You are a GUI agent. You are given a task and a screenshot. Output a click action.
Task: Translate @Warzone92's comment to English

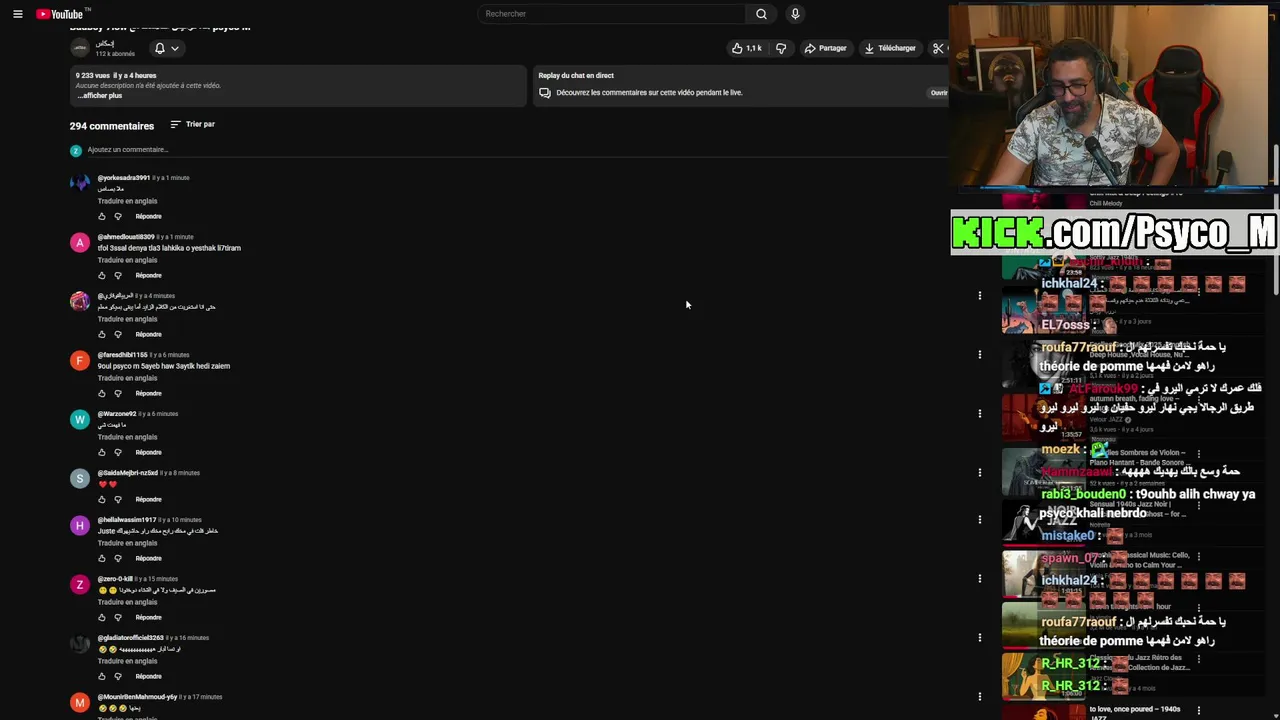pos(127,437)
